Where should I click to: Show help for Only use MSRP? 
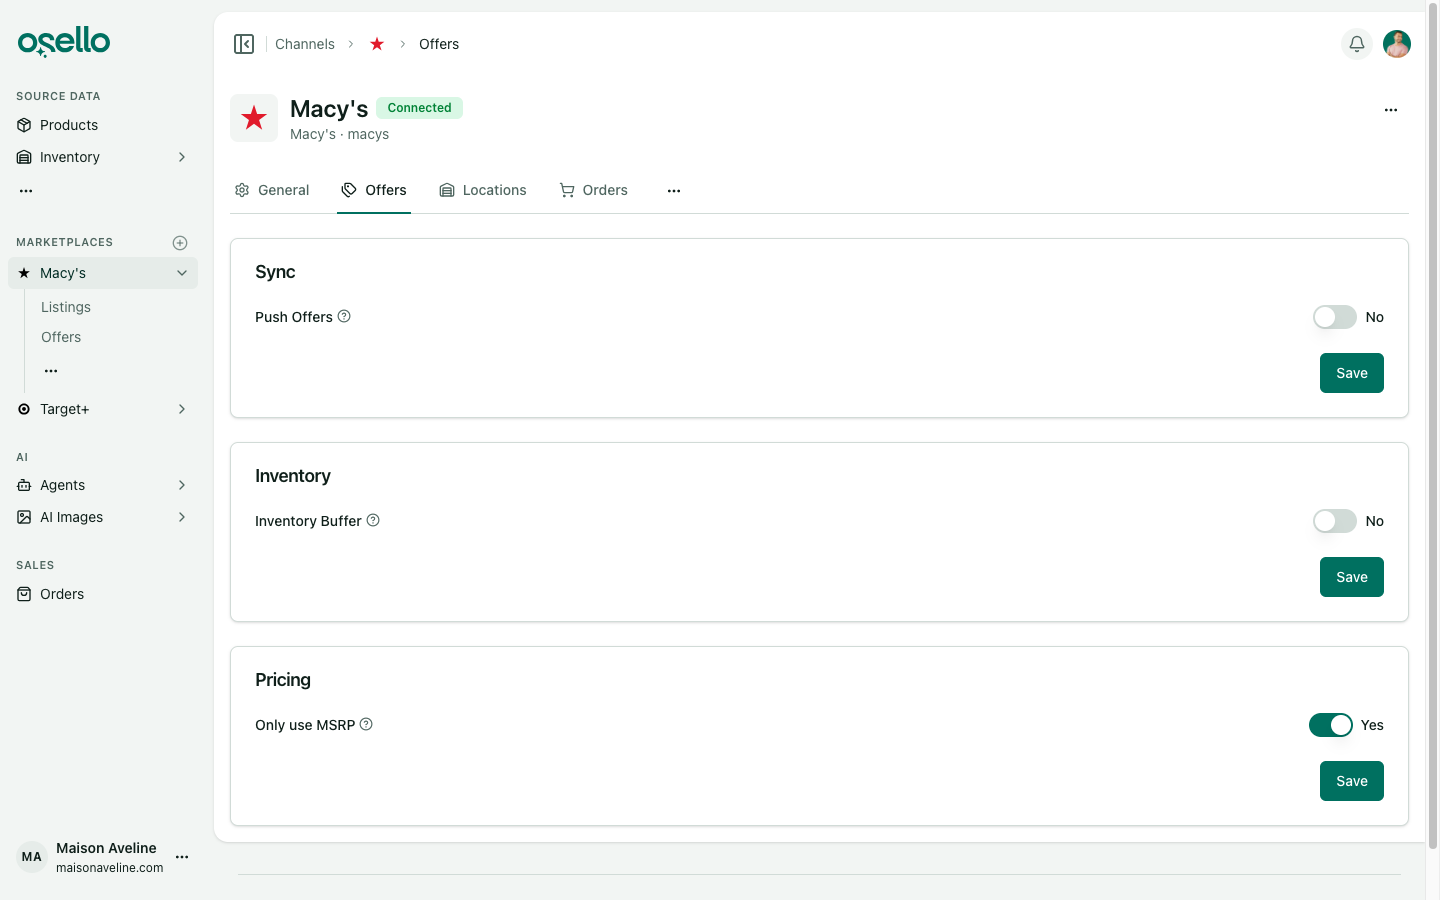366,724
